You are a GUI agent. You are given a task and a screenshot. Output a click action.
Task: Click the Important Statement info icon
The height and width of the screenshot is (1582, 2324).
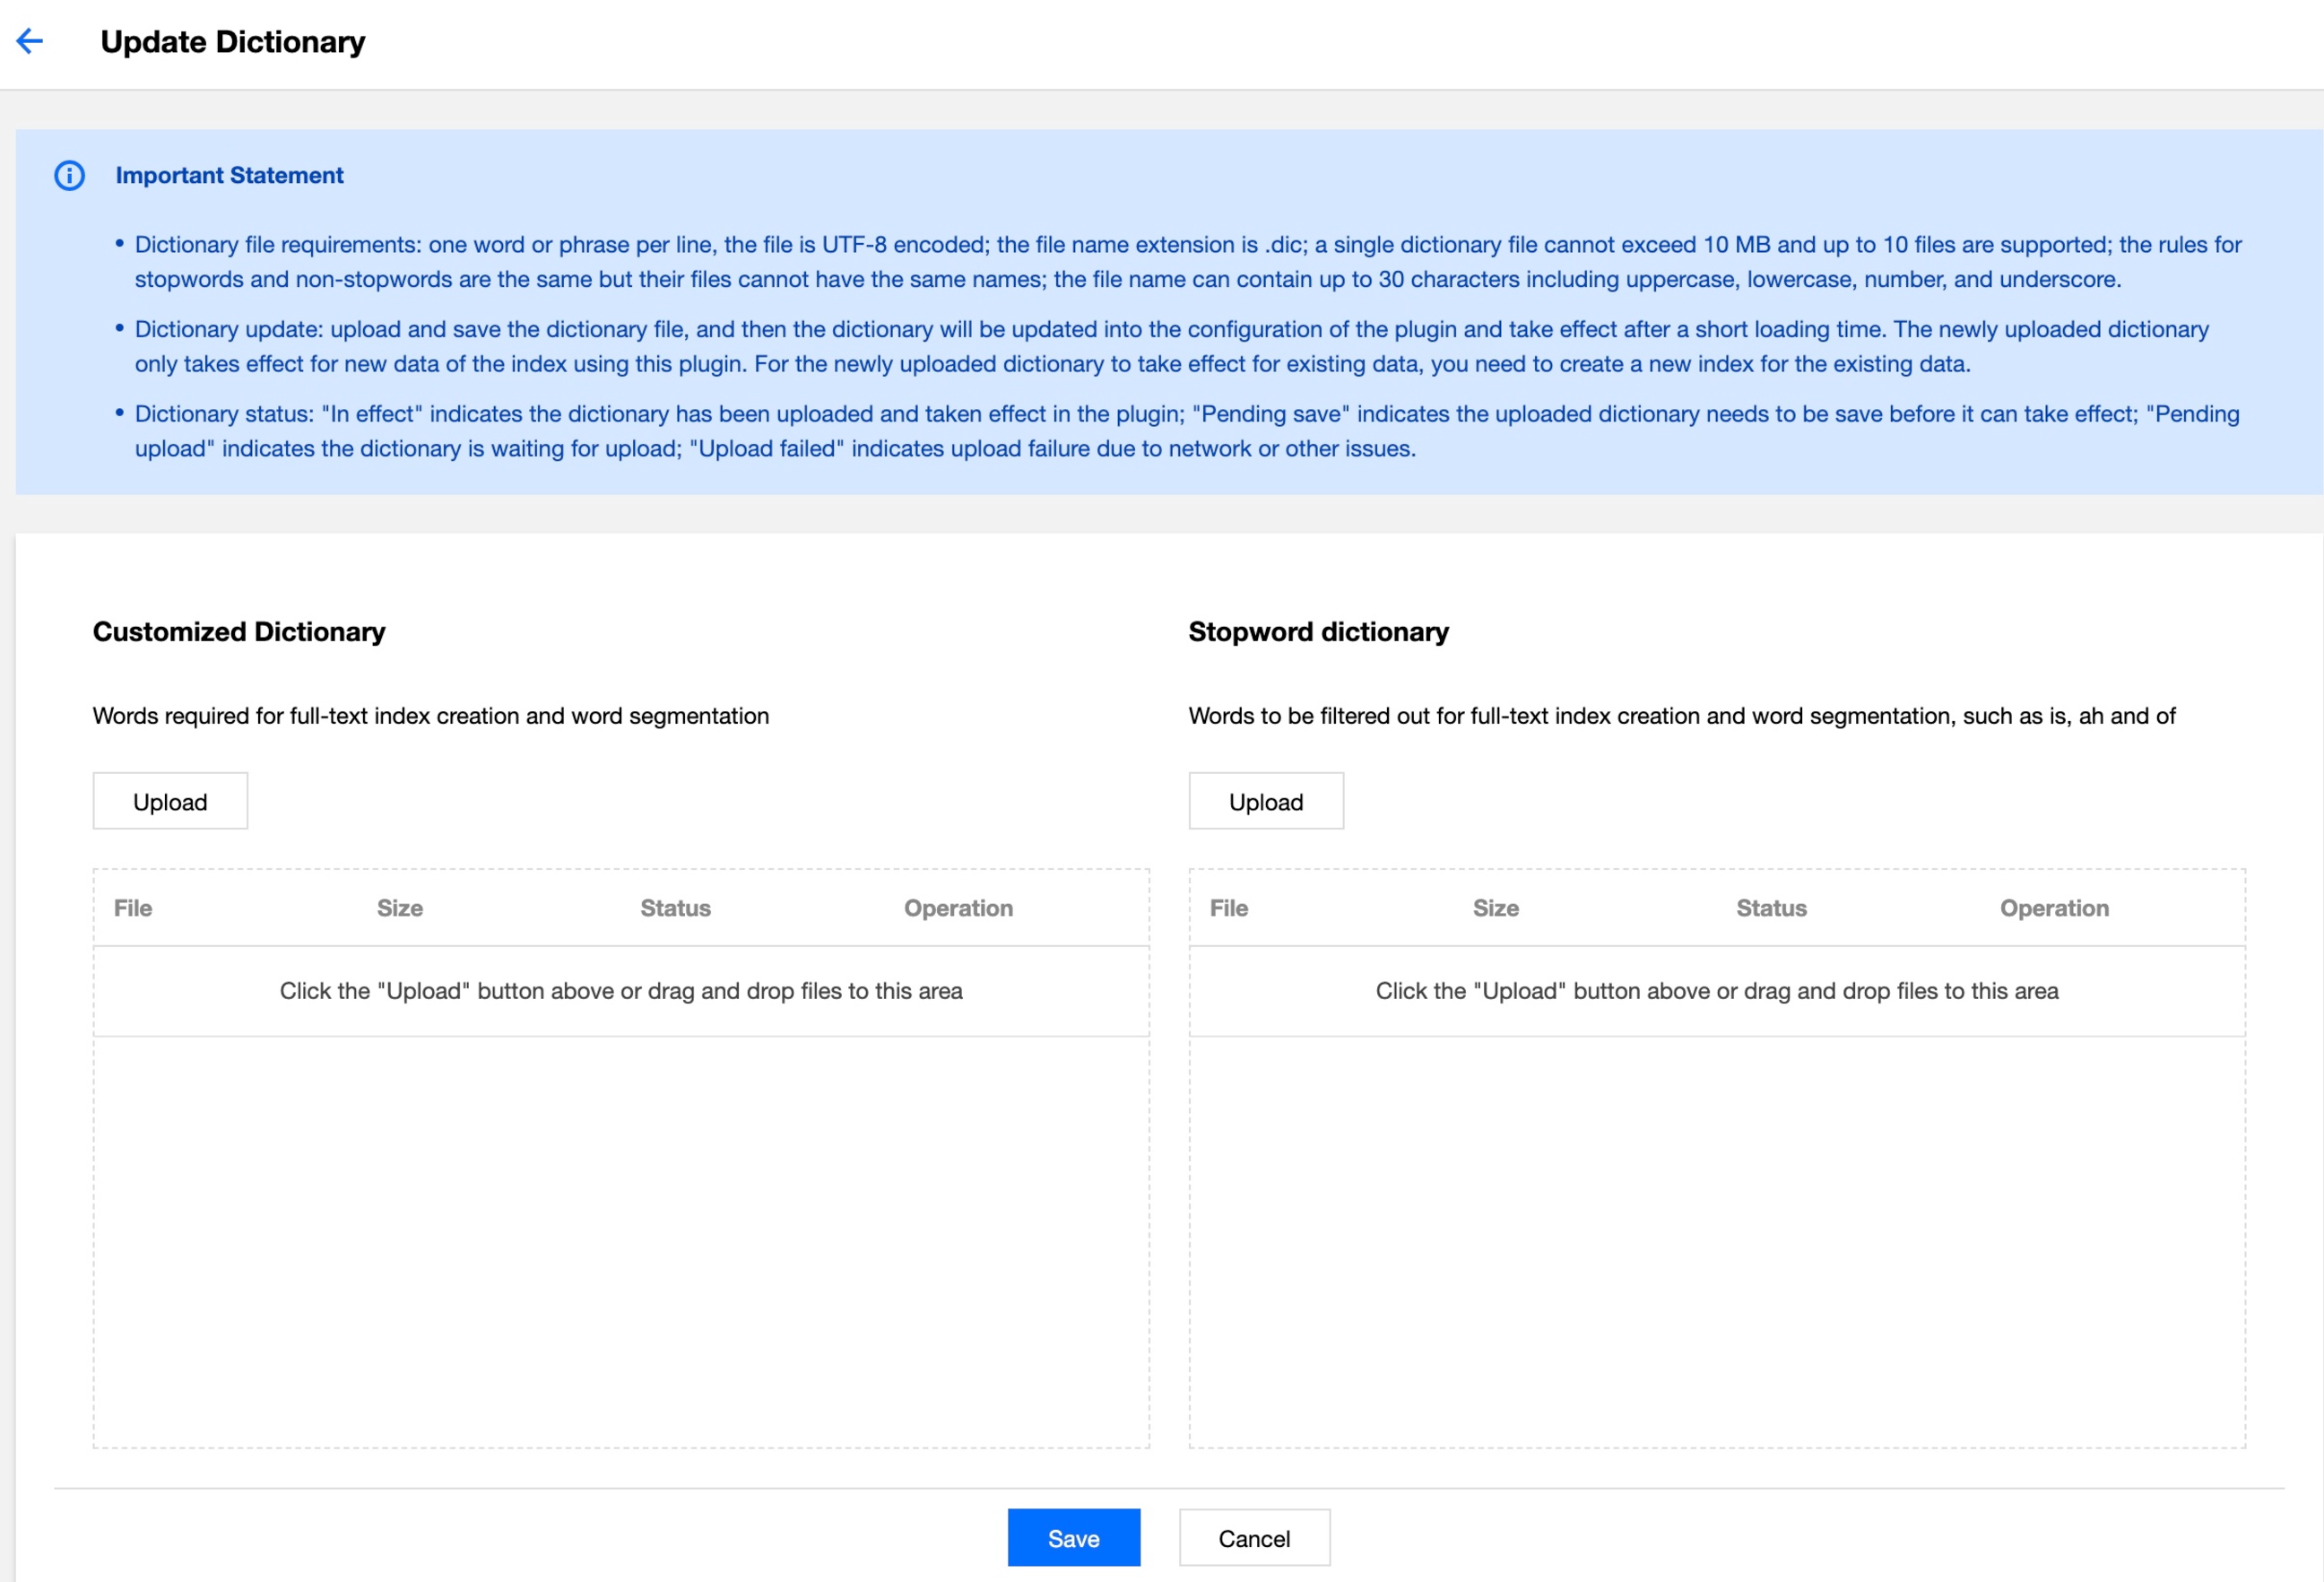69,176
